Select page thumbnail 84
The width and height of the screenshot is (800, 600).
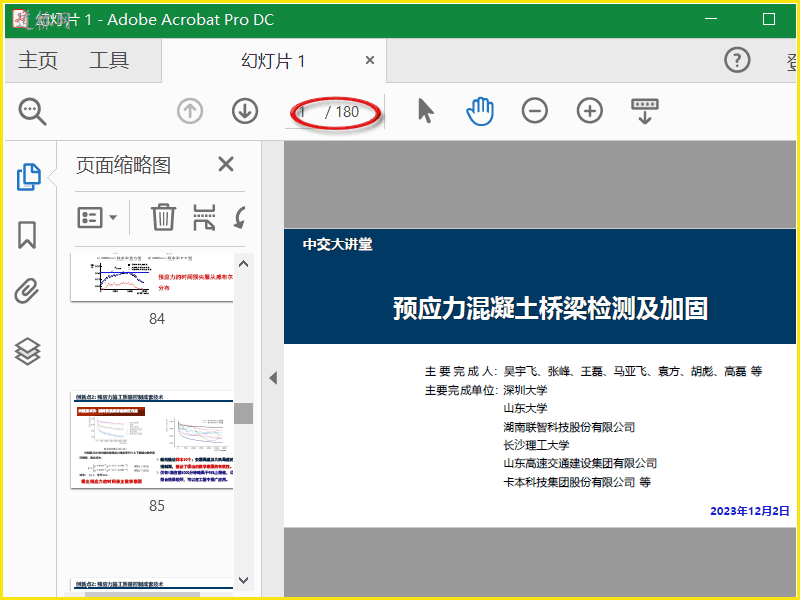coord(152,277)
